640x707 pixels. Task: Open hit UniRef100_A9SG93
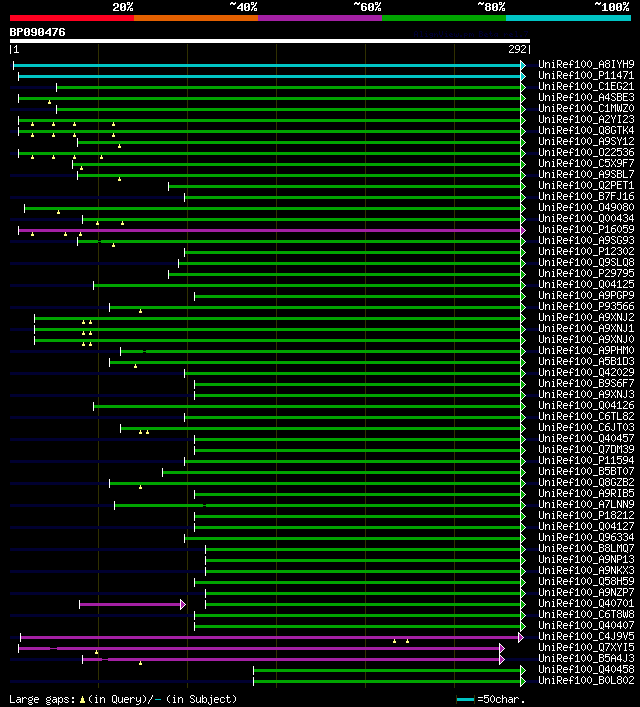point(586,241)
